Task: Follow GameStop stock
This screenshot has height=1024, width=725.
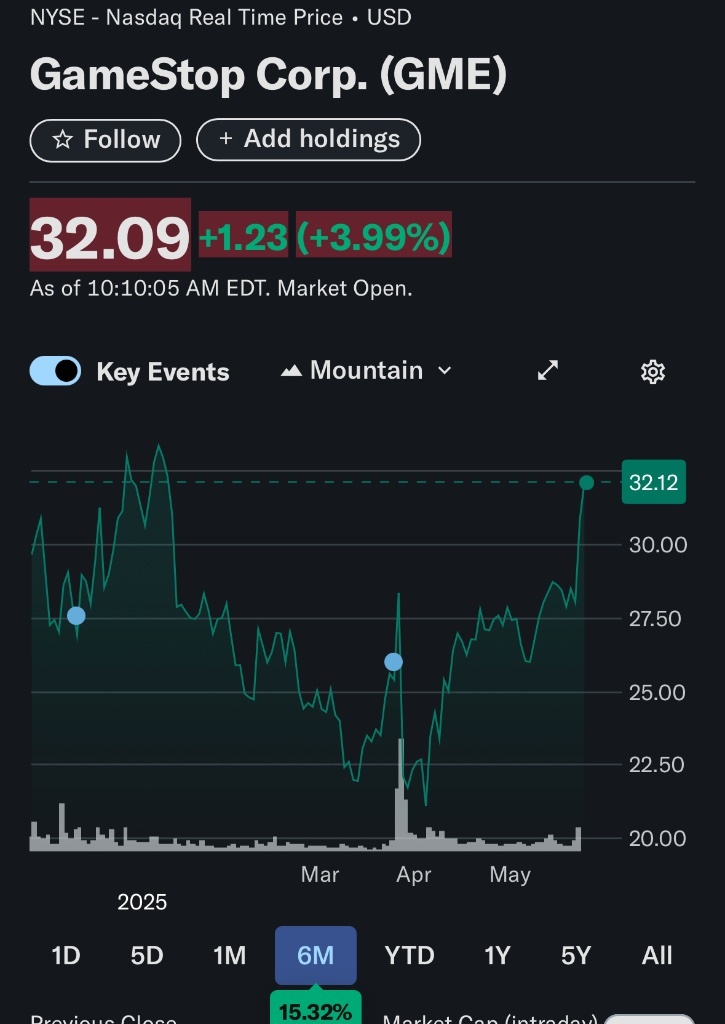Action: [105, 140]
